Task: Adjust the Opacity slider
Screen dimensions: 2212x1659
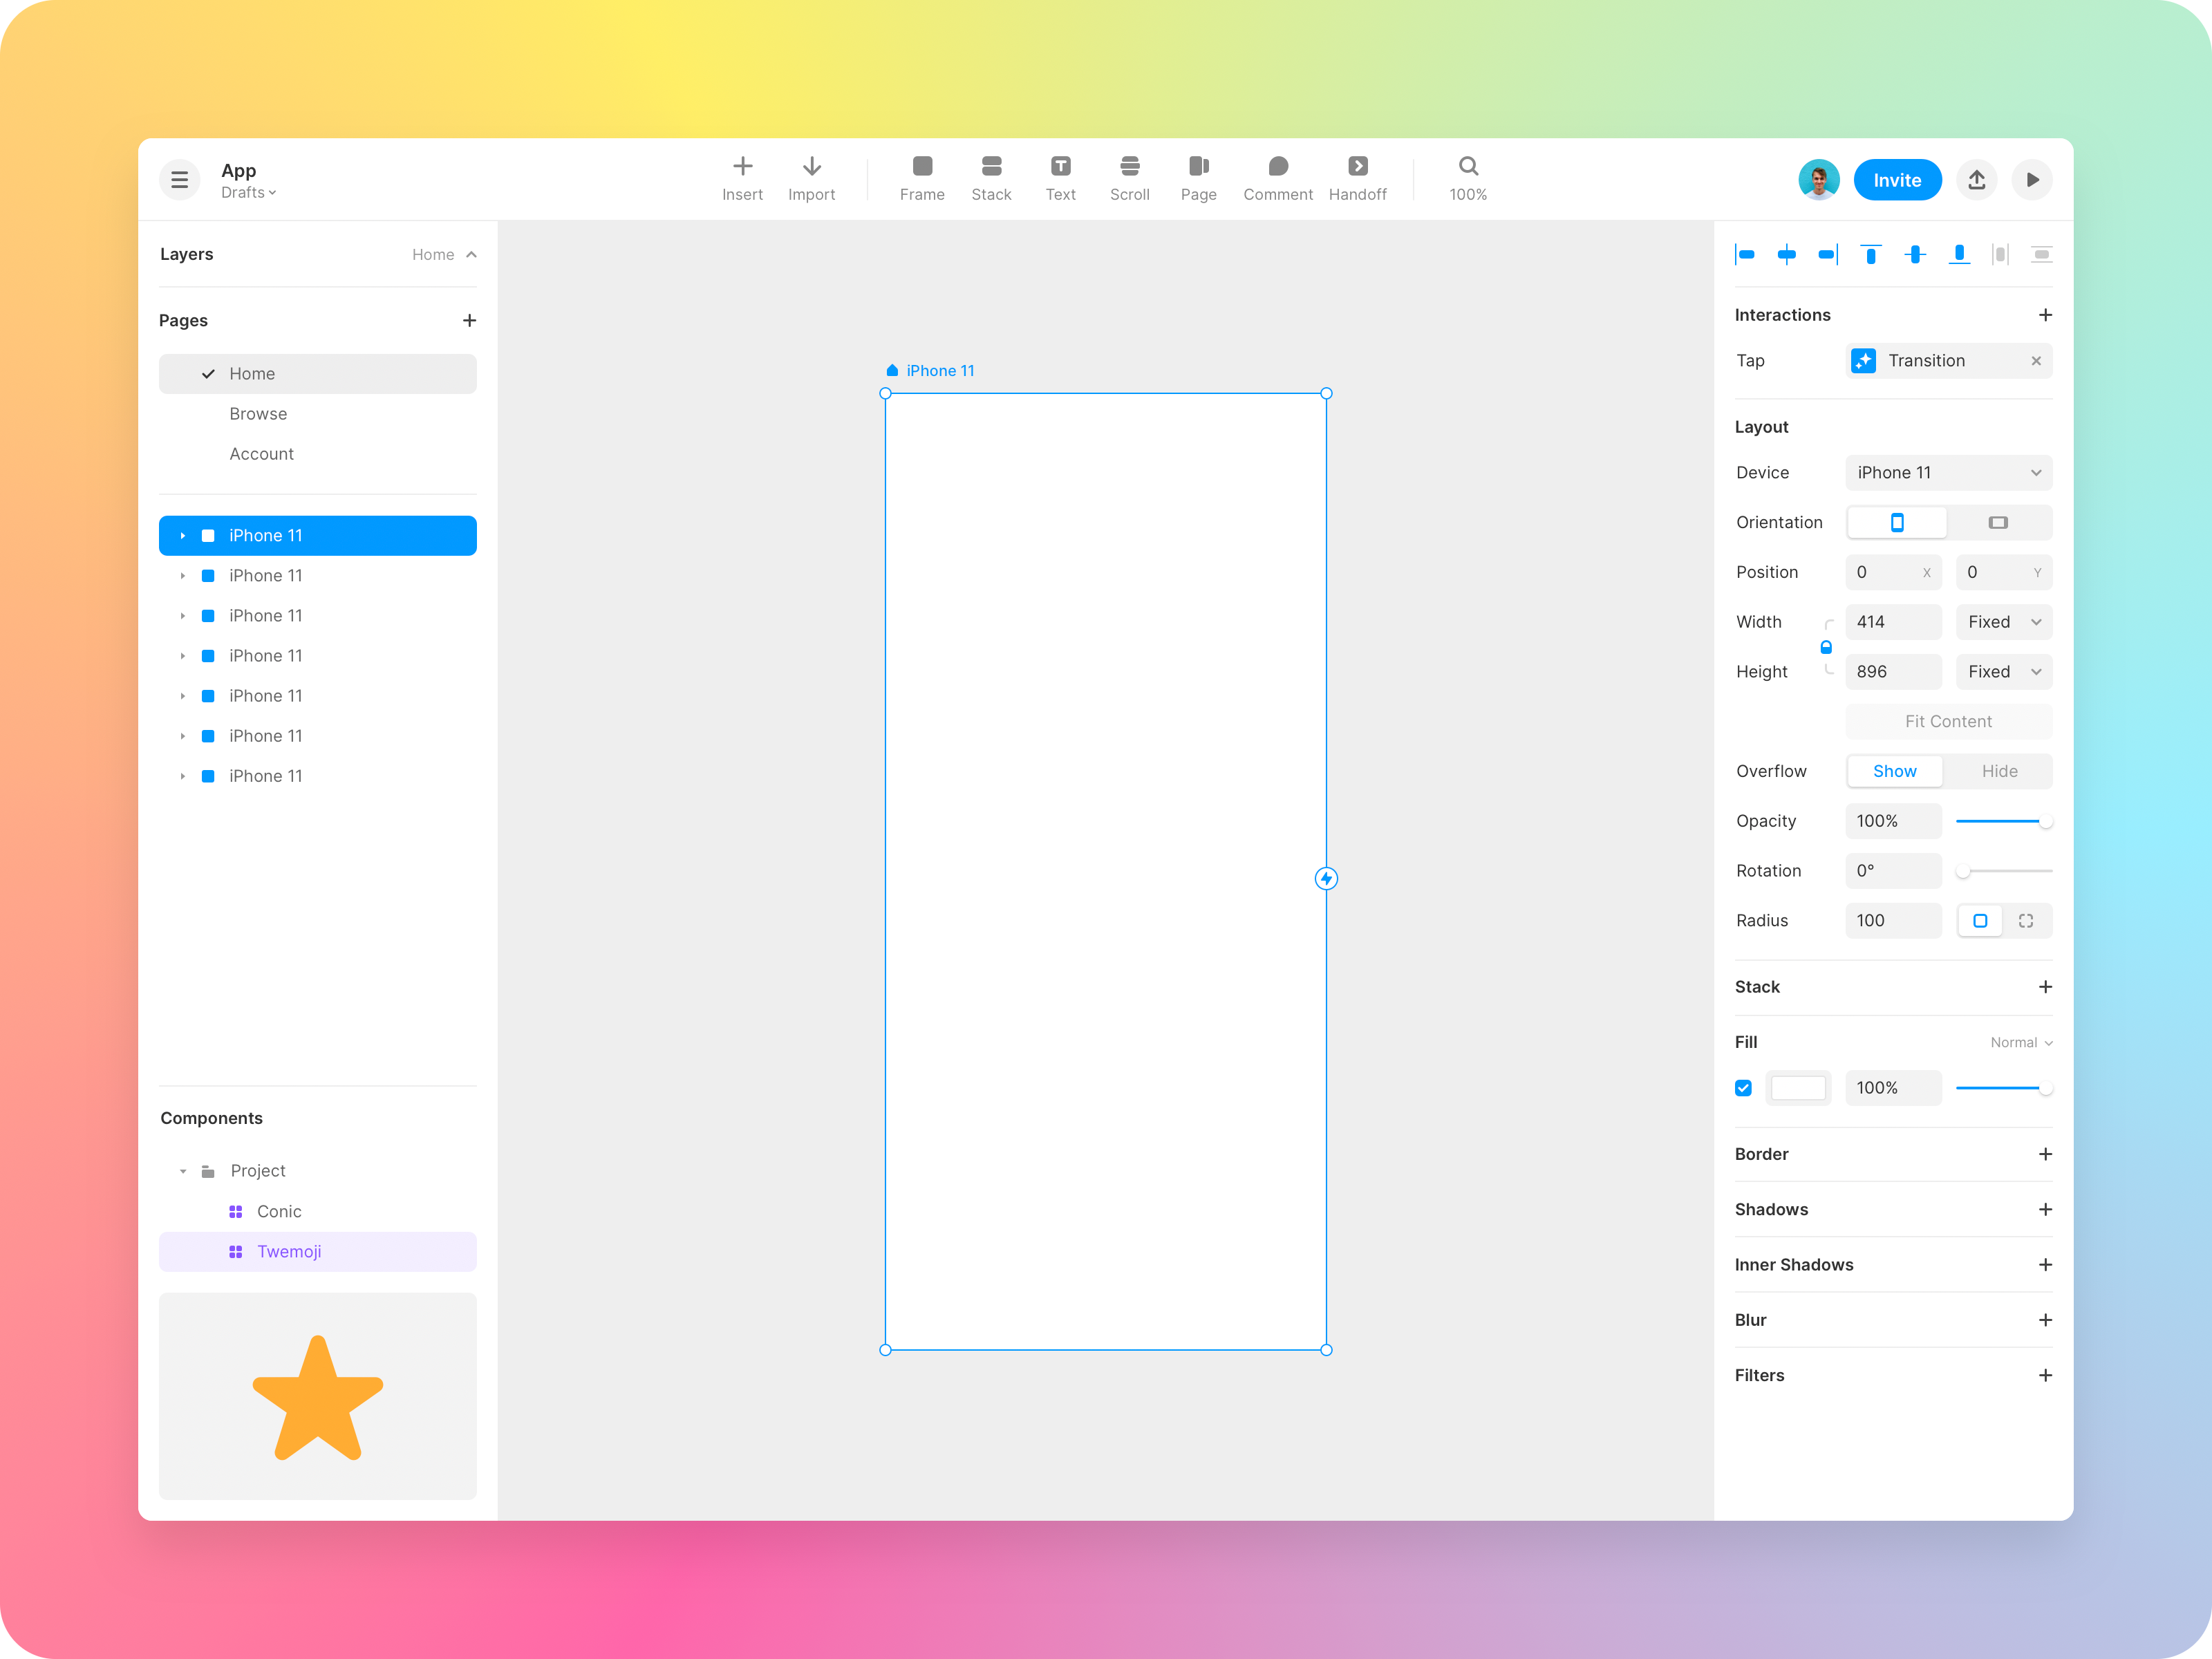Action: pos(2003,821)
